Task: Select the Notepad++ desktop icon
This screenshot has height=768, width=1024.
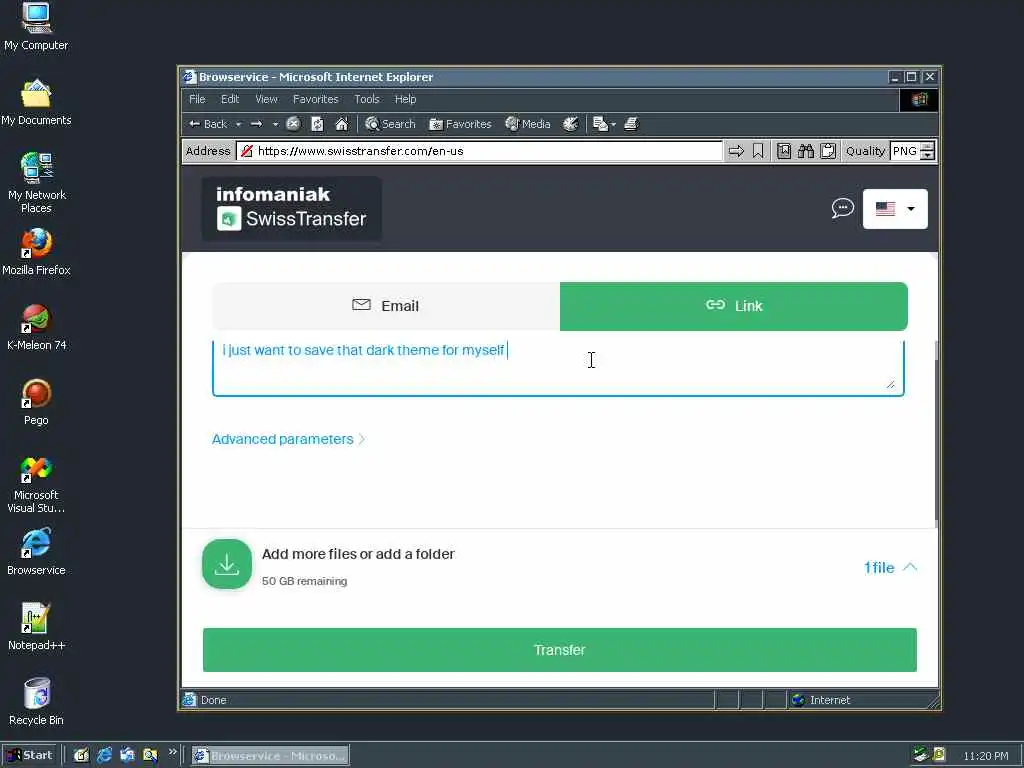Action: [x=36, y=628]
